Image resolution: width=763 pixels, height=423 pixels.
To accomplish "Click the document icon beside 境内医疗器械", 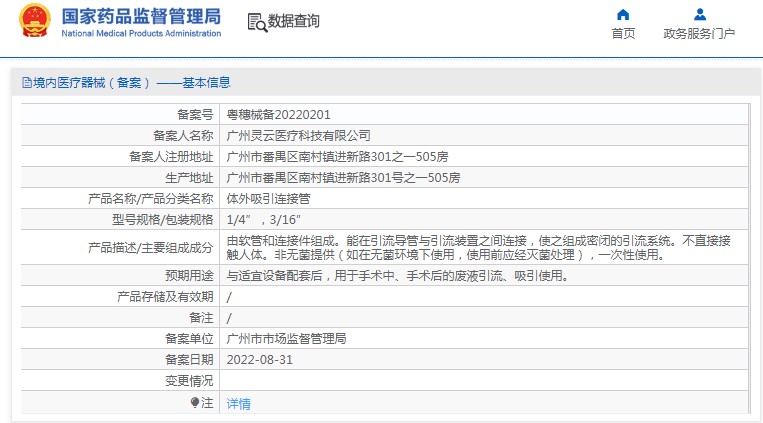I will [27, 83].
